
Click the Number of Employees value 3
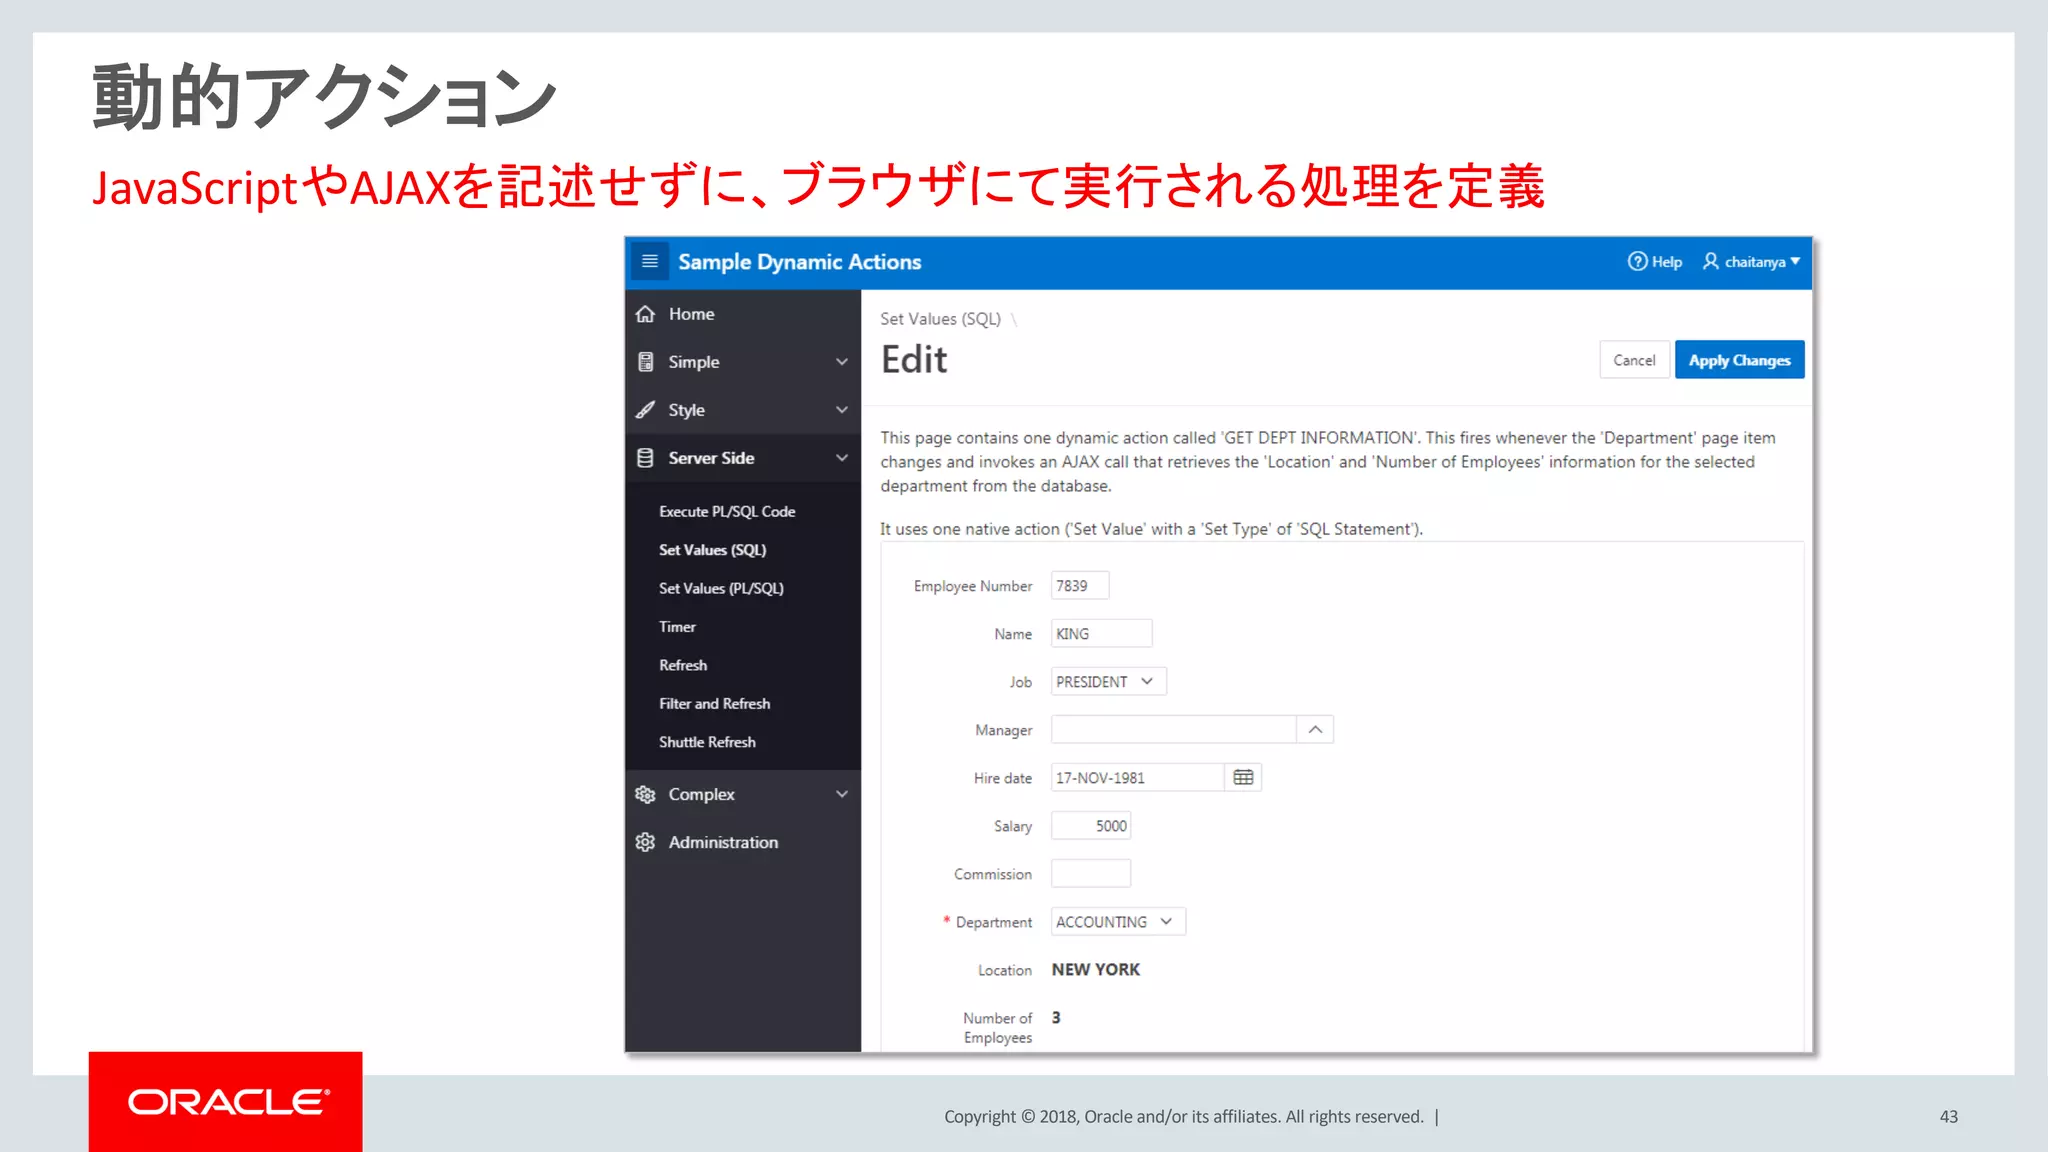[1056, 1017]
